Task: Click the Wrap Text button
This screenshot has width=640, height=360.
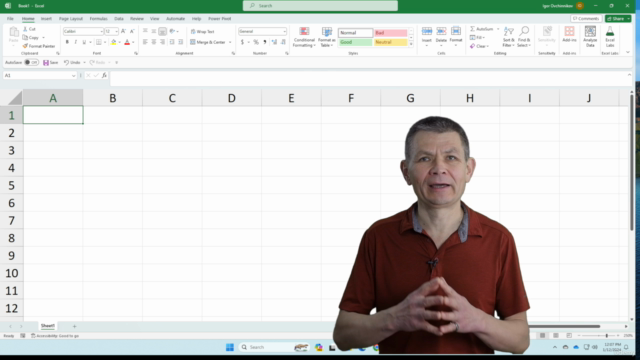Action: (202, 31)
